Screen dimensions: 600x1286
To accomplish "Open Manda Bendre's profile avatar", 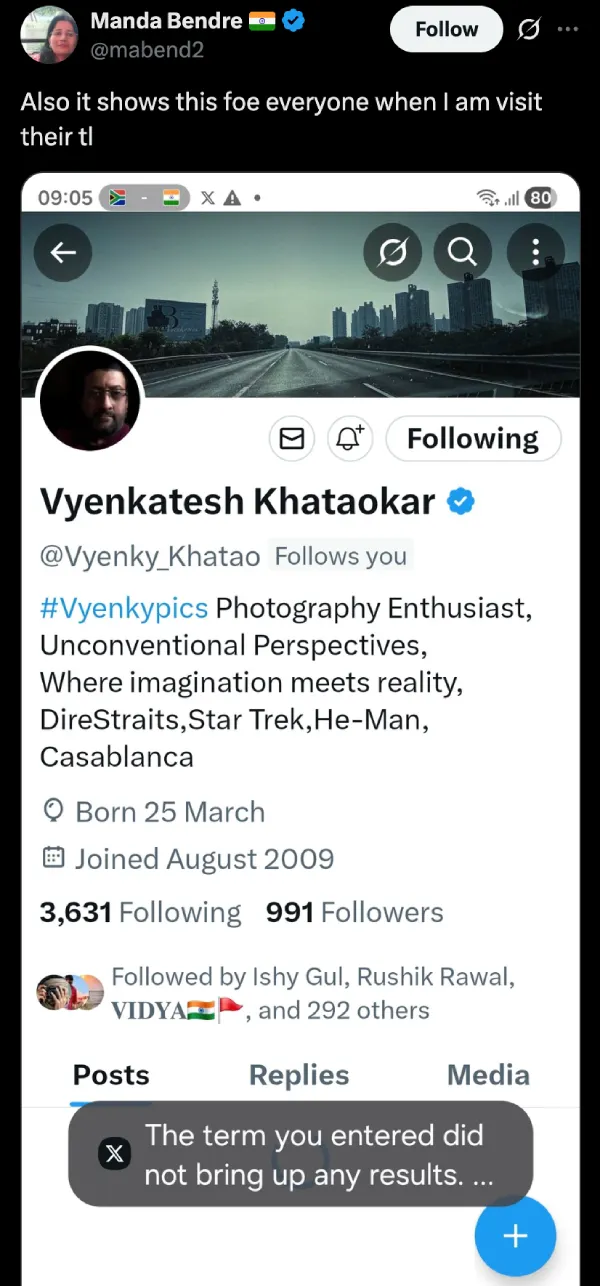I will pyautogui.click(x=48, y=34).
